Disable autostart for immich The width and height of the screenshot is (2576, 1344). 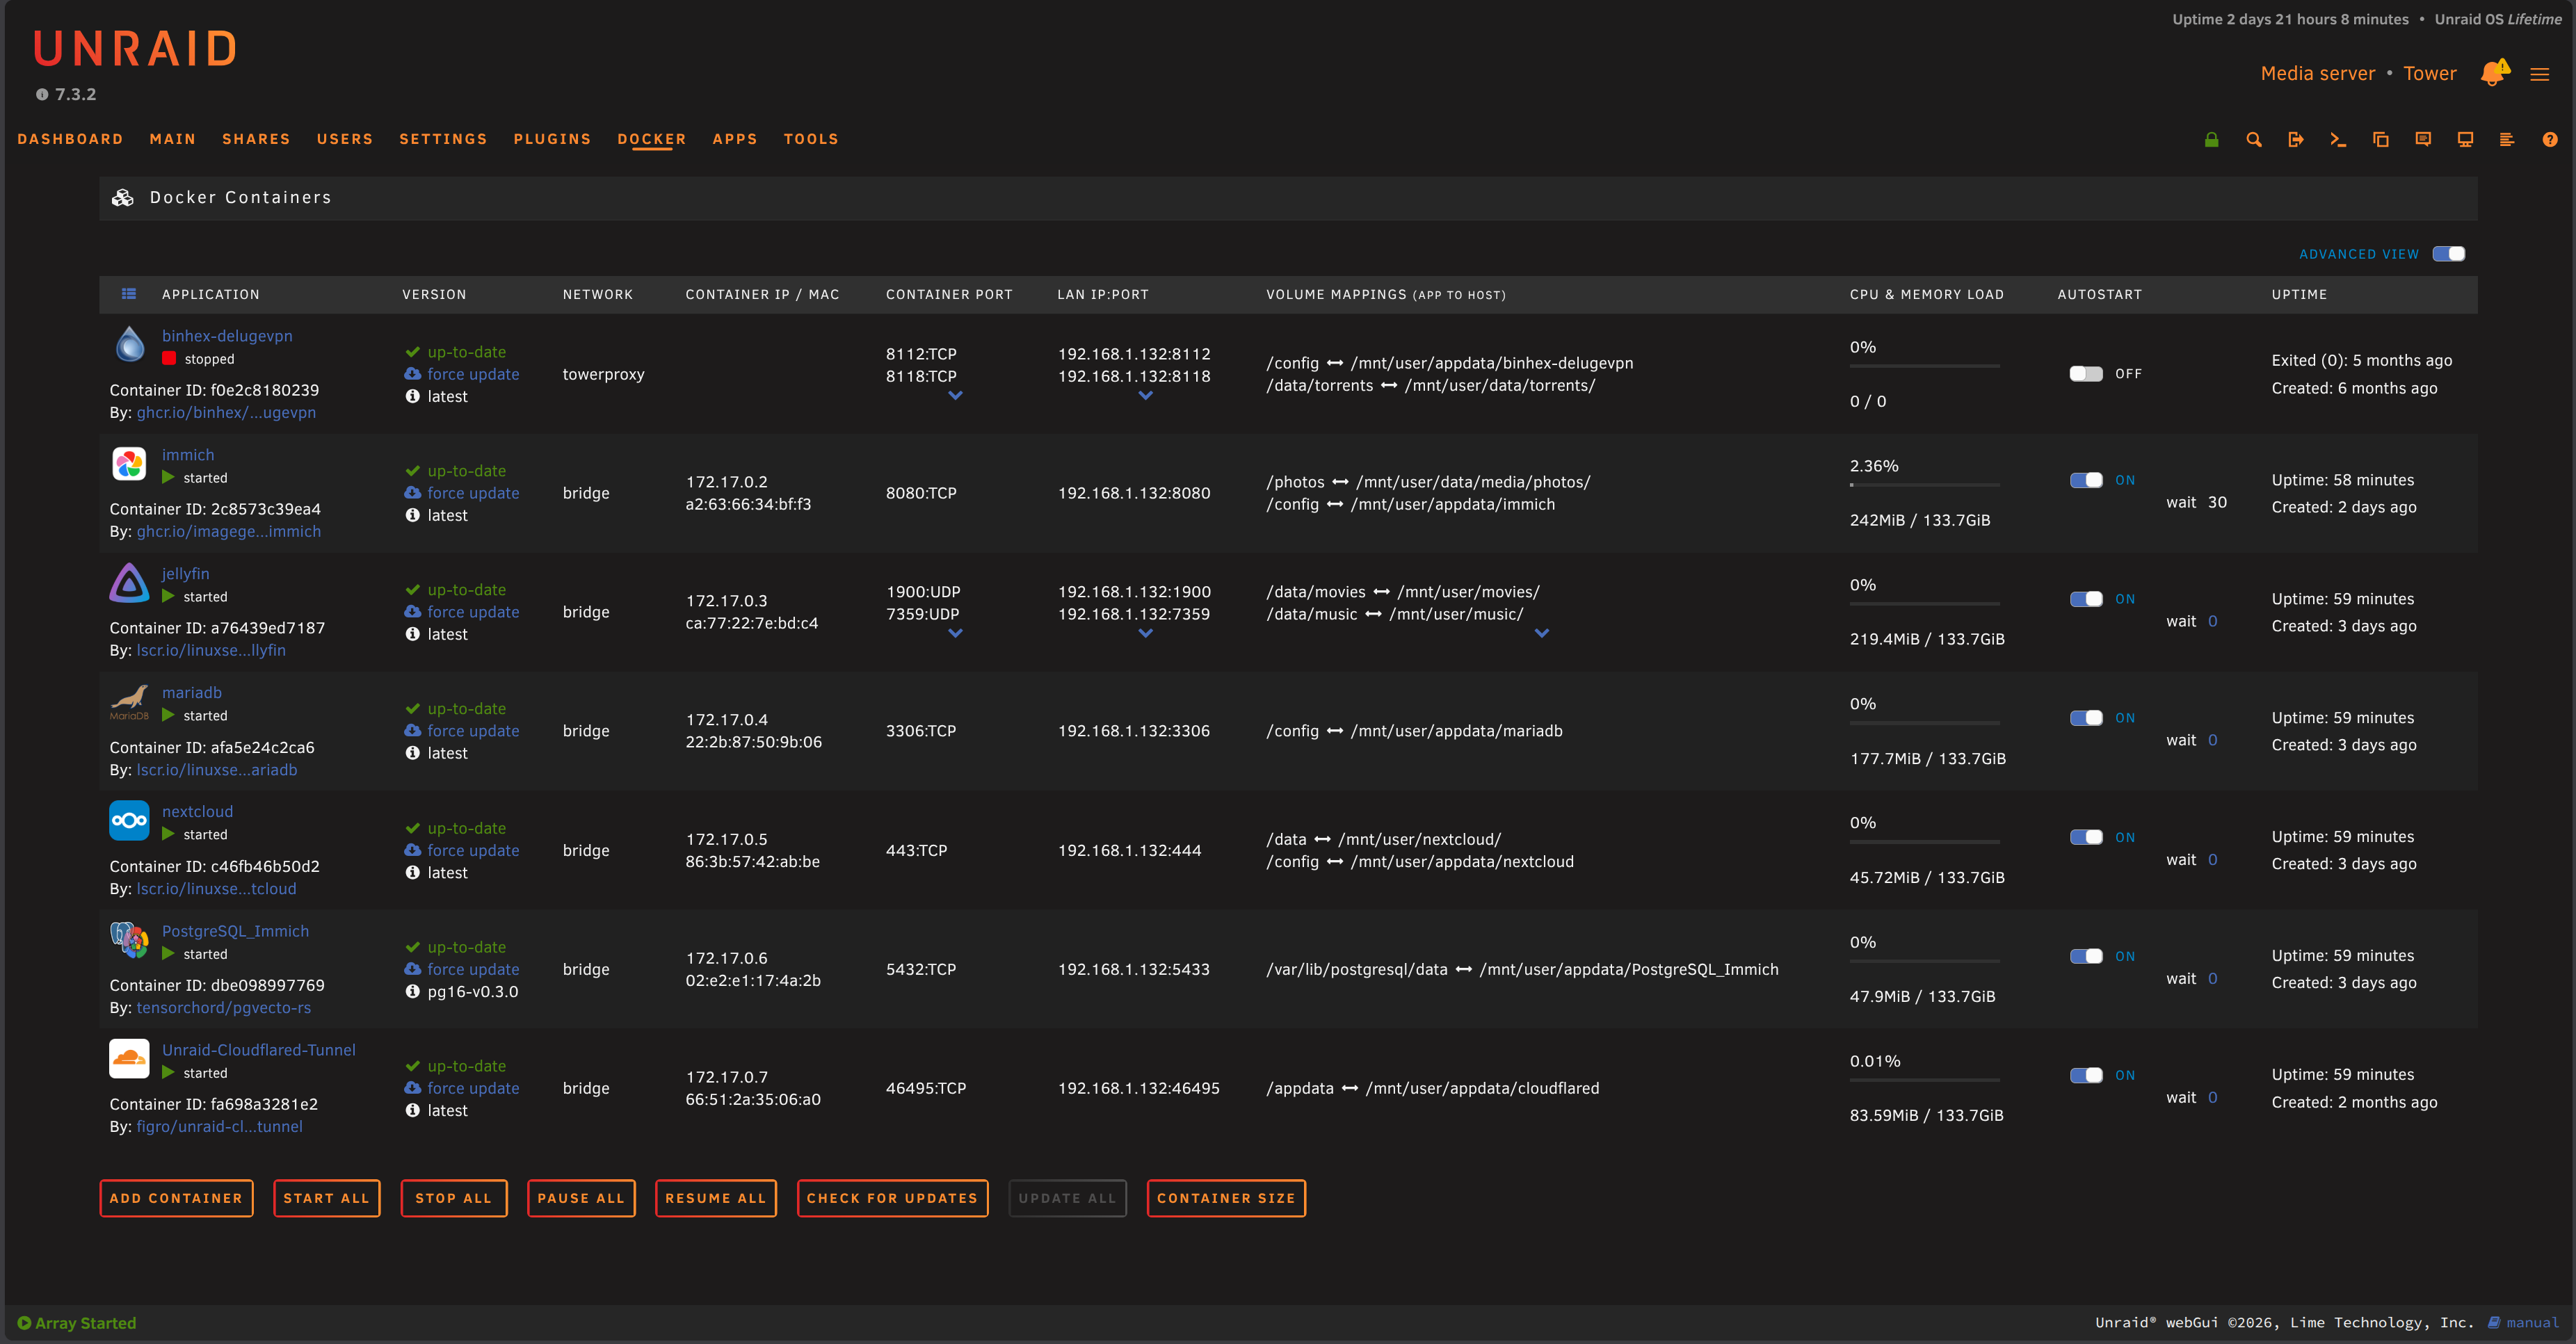(x=2086, y=481)
